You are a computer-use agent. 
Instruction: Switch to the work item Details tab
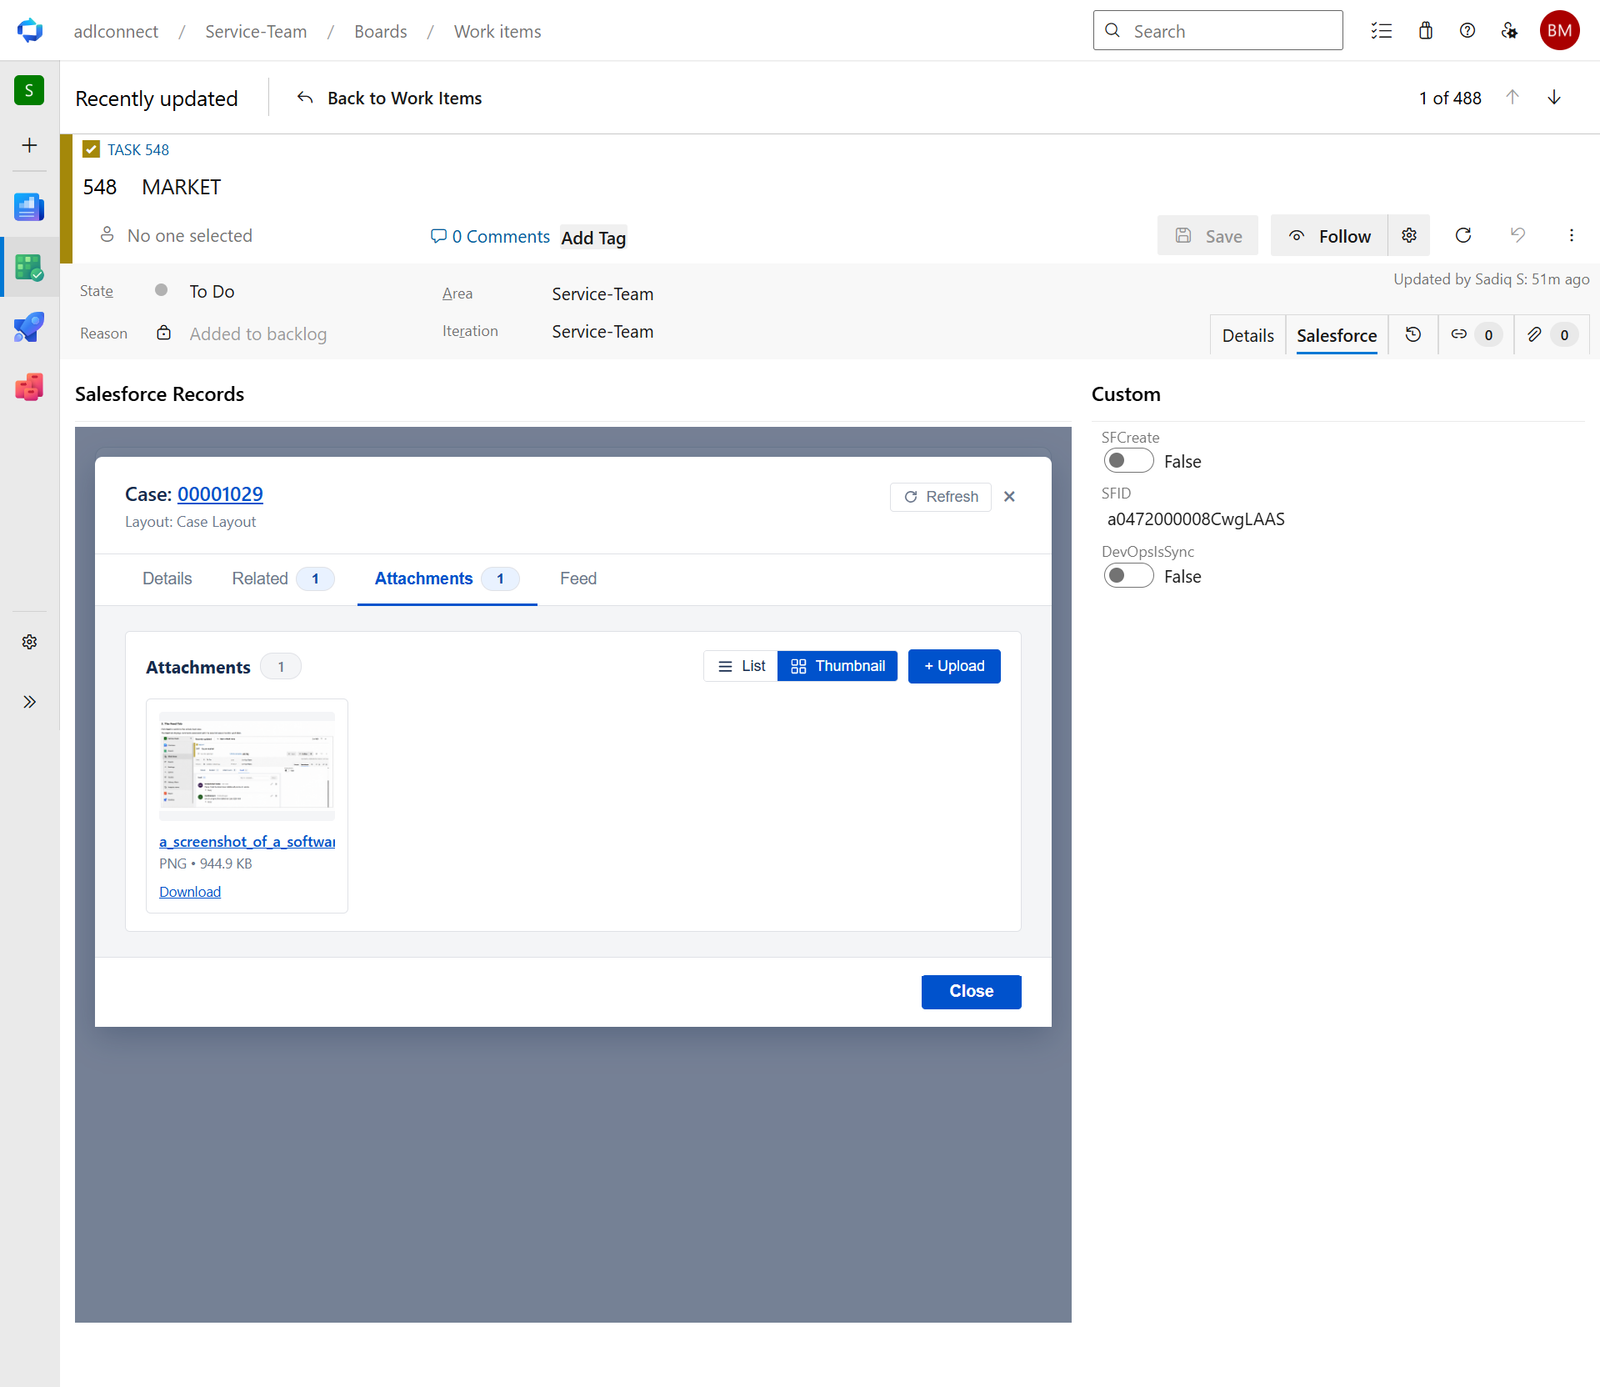click(1248, 335)
